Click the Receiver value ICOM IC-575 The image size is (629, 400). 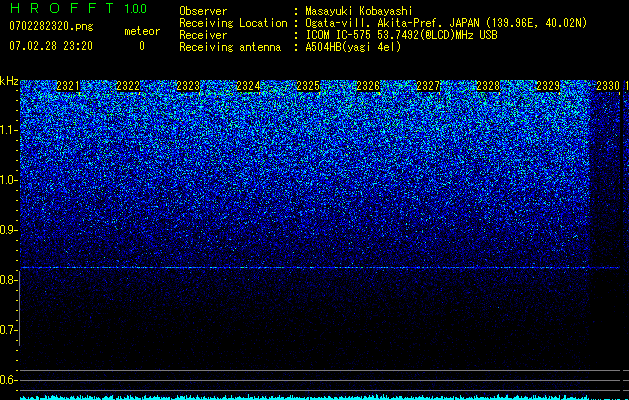tap(339, 35)
